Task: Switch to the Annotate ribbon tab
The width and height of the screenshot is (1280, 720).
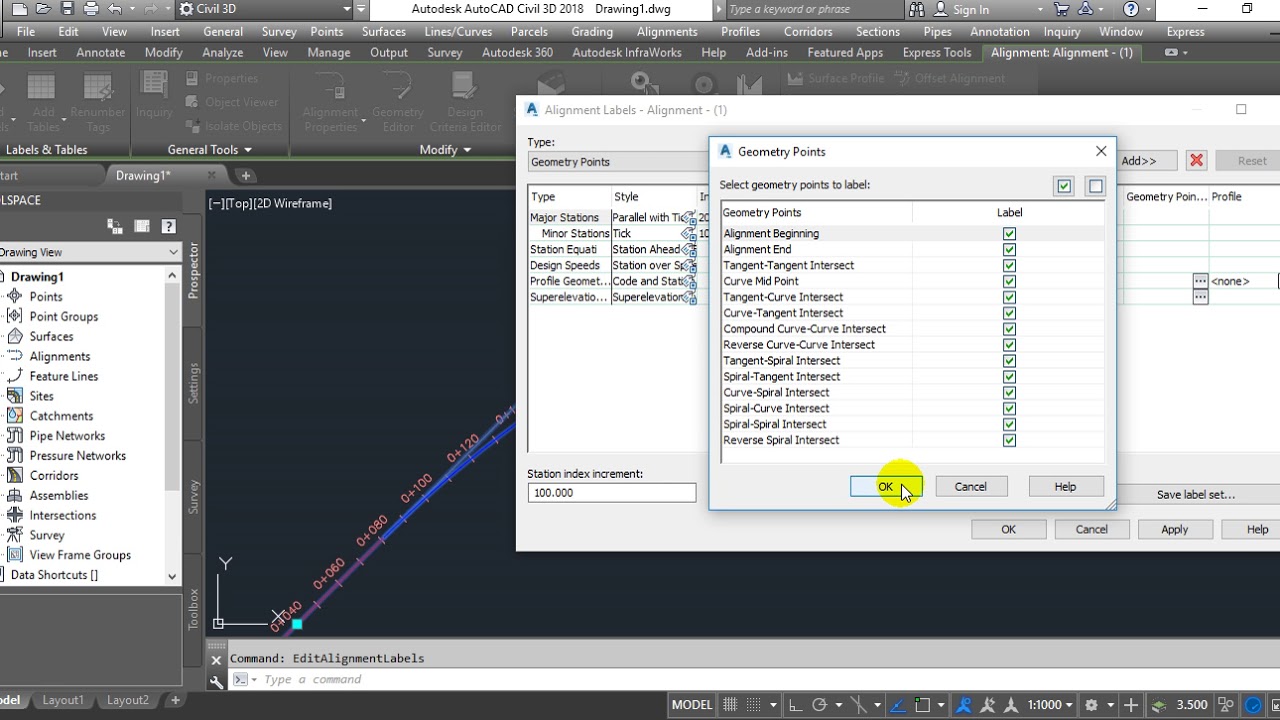Action: tap(101, 52)
